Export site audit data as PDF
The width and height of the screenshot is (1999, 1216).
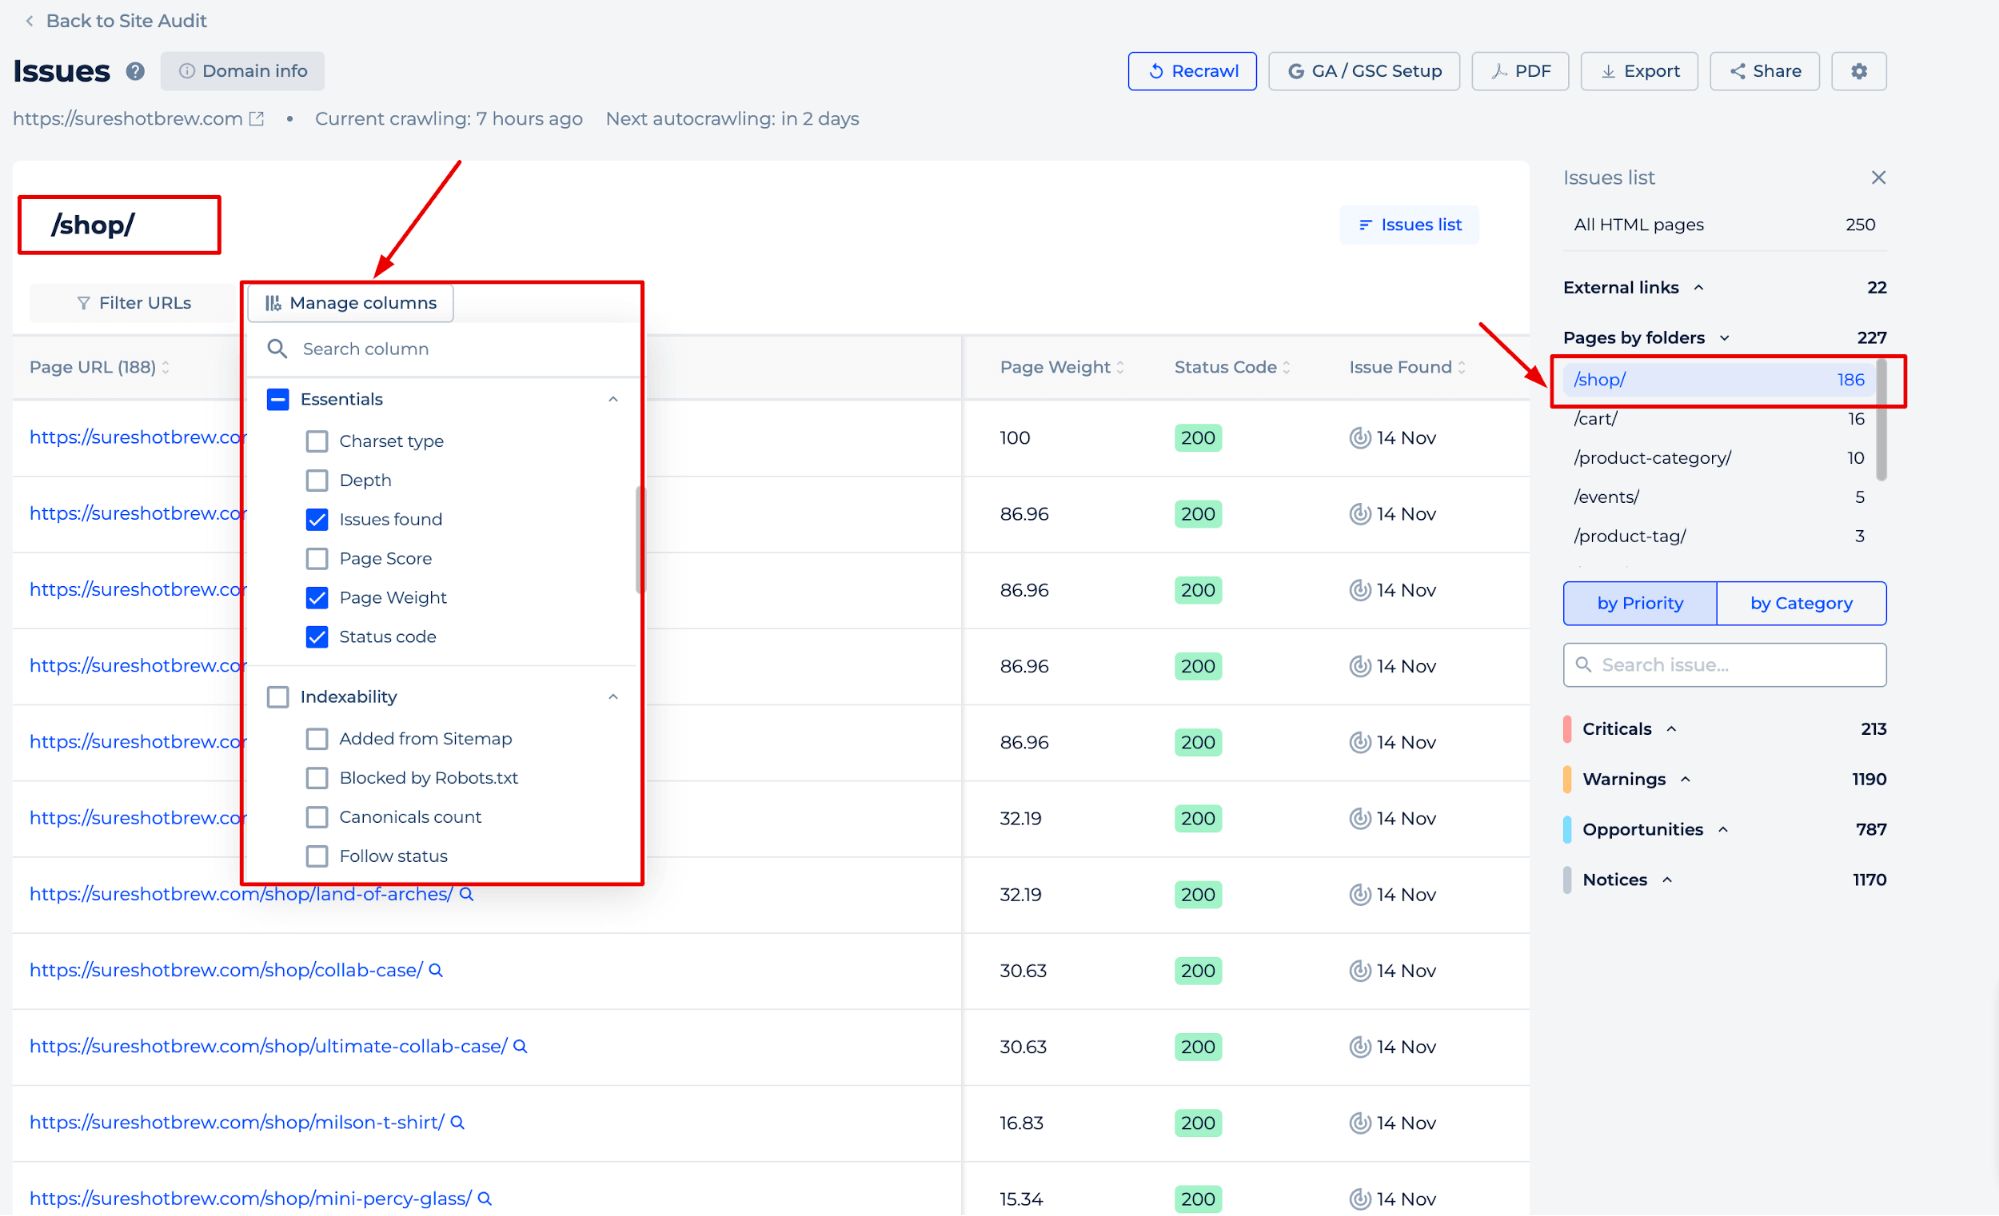tap(1518, 70)
